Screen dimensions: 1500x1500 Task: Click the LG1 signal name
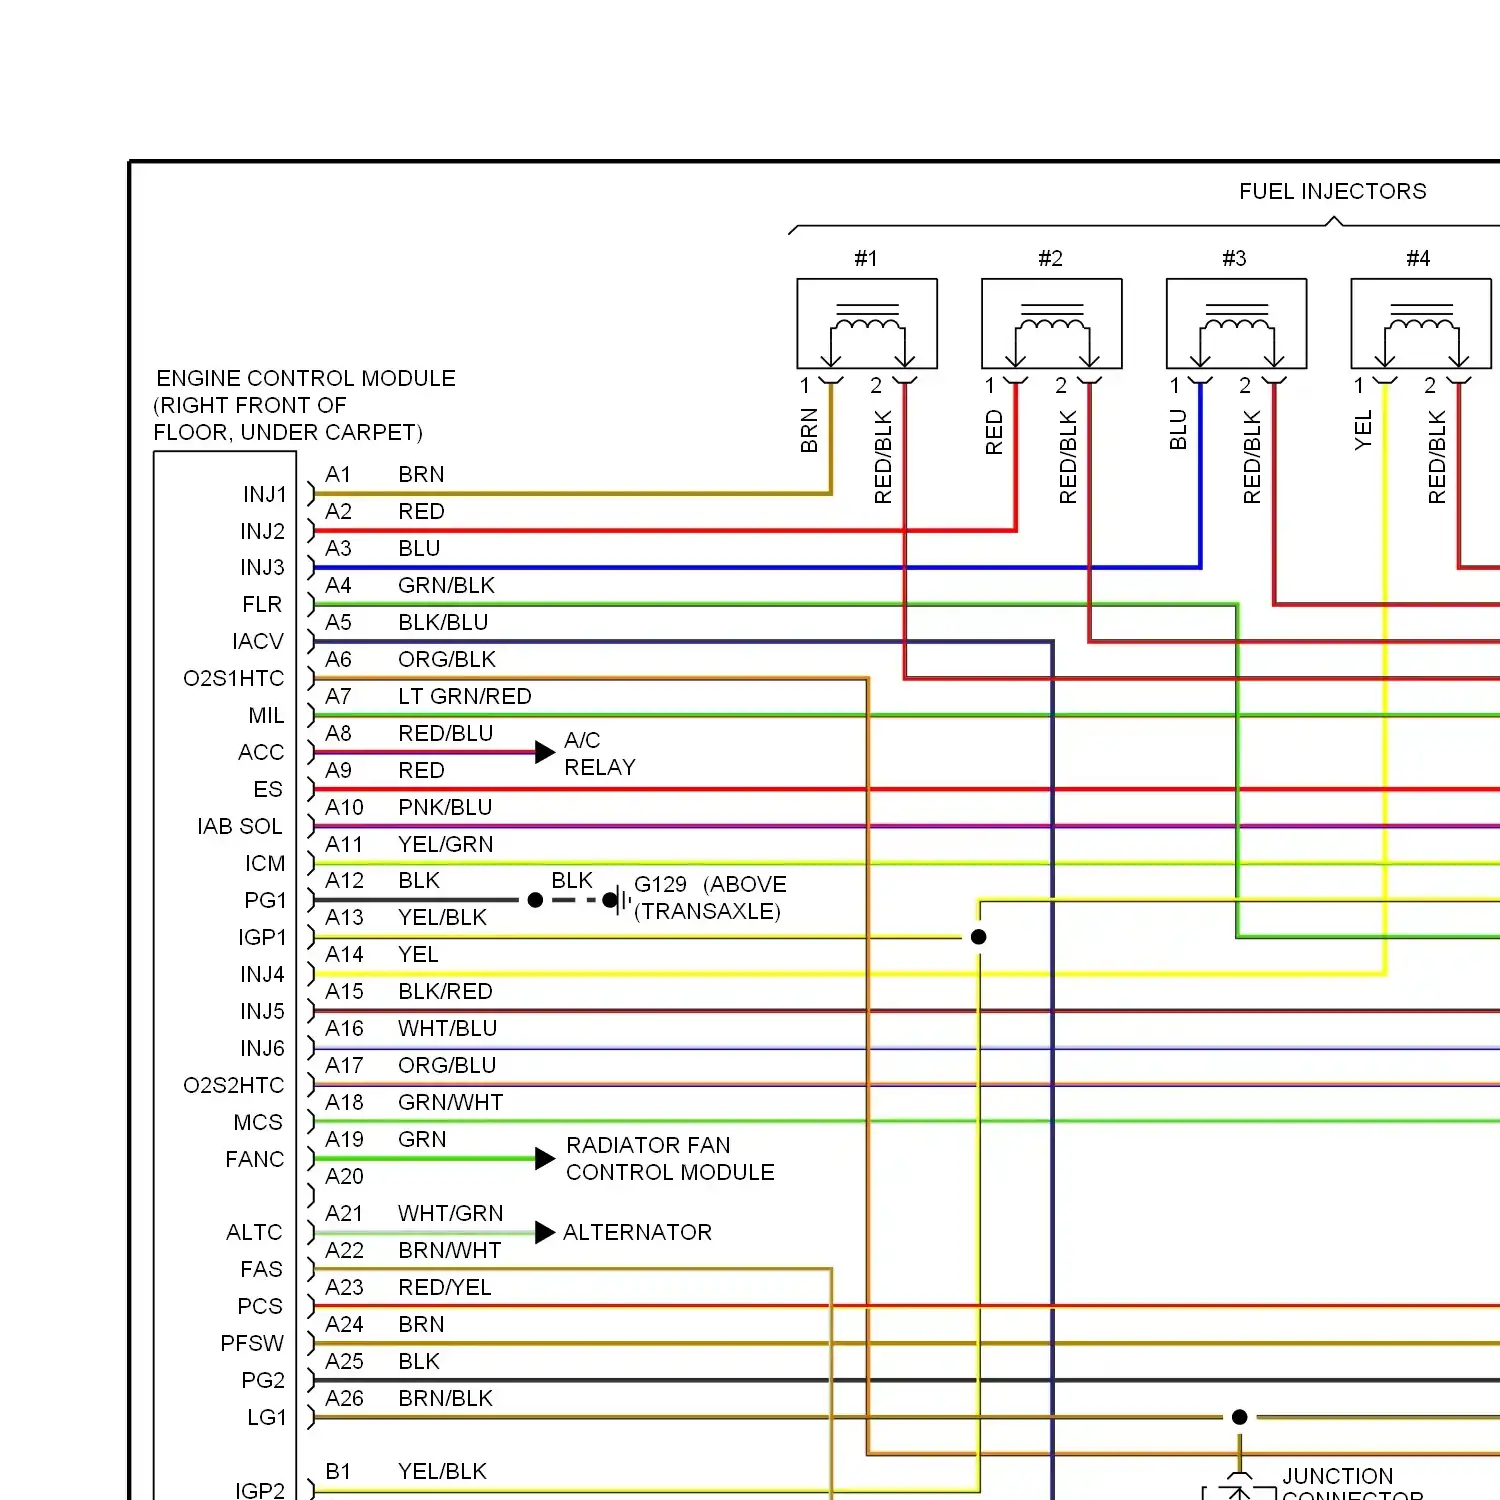pos(267,1417)
